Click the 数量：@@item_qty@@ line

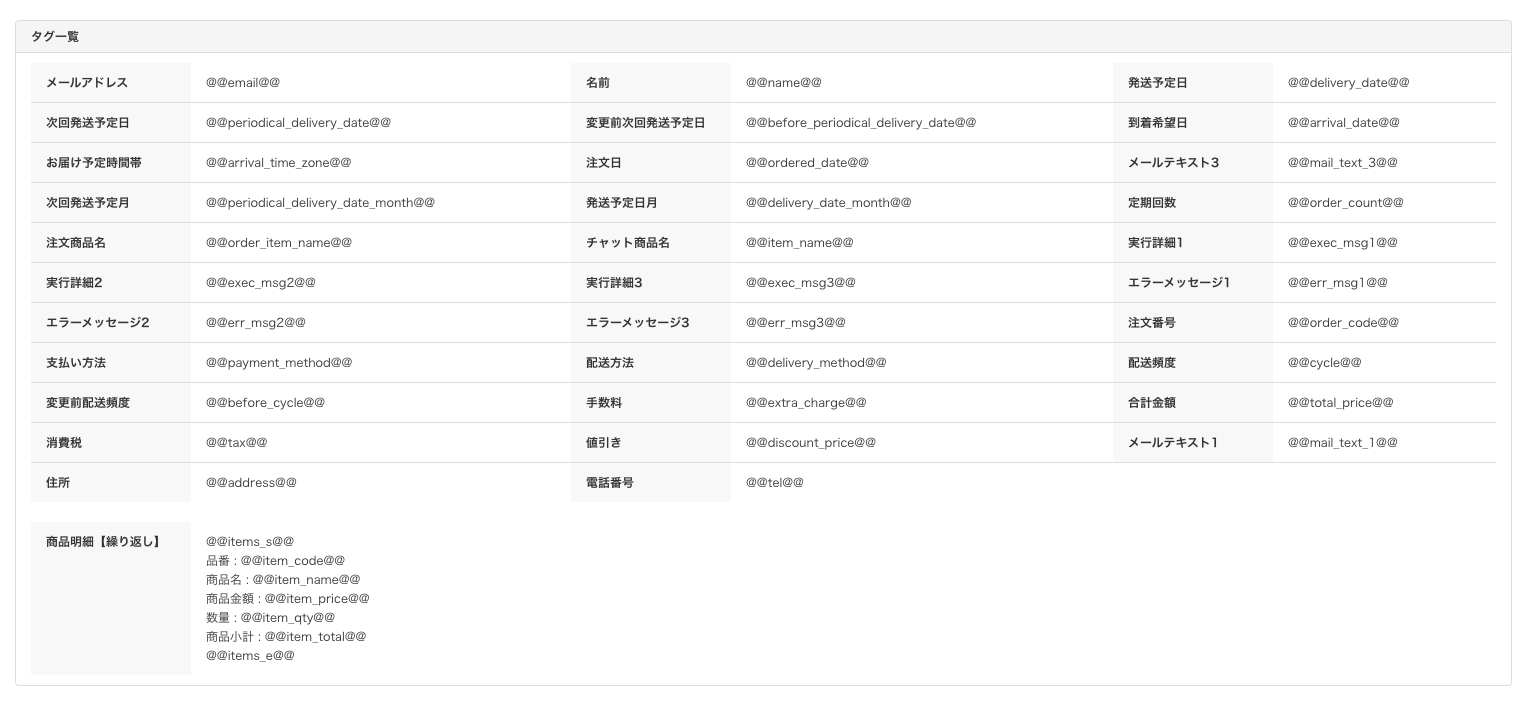[x=271, y=618]
